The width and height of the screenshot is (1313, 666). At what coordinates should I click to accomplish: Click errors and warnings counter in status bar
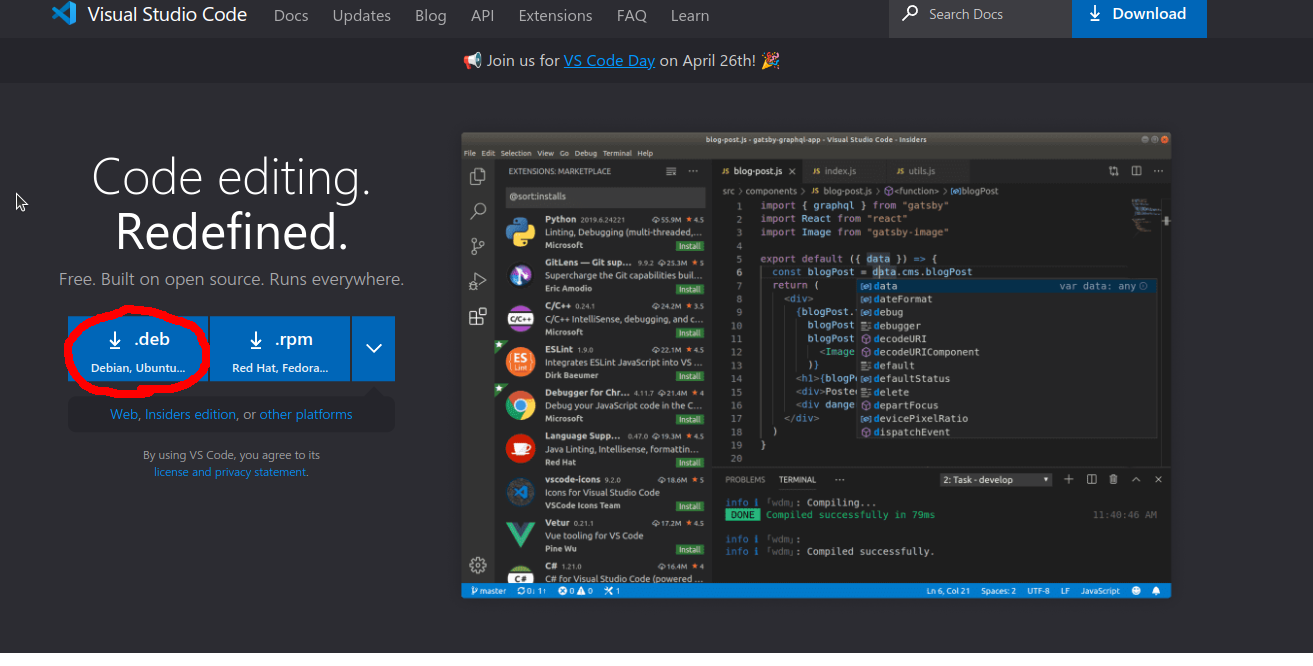(x=575, y=591)
